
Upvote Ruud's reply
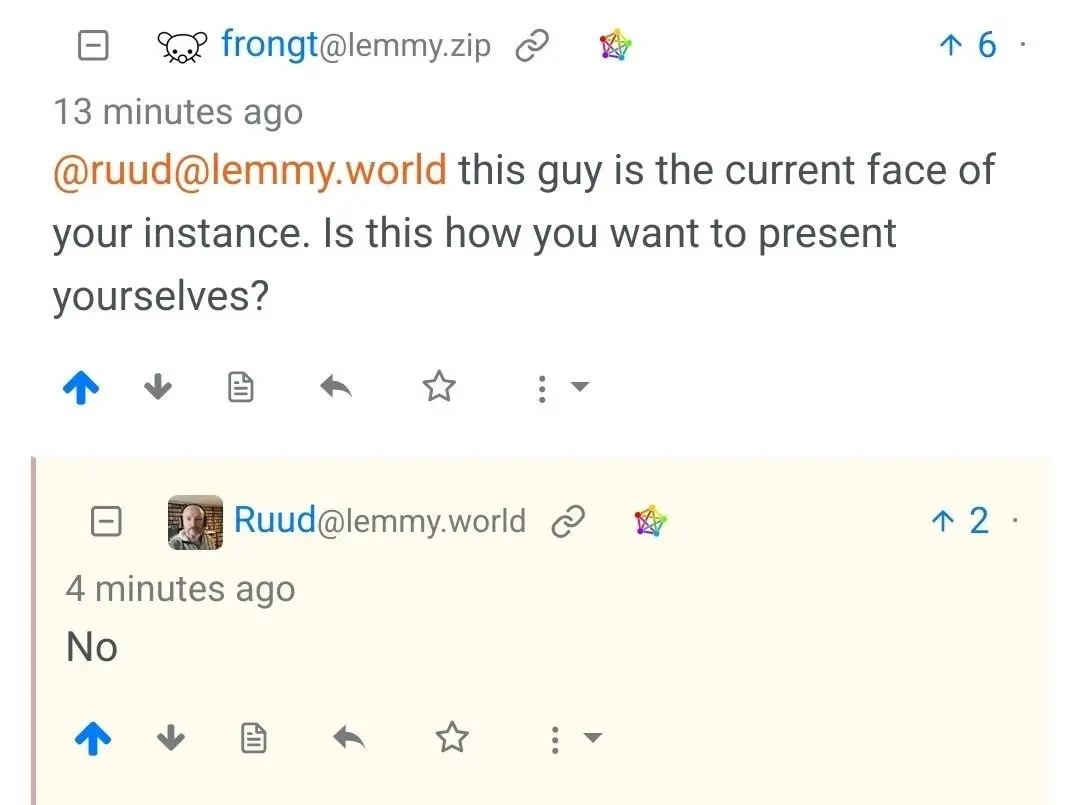click(x=93, y=740)
